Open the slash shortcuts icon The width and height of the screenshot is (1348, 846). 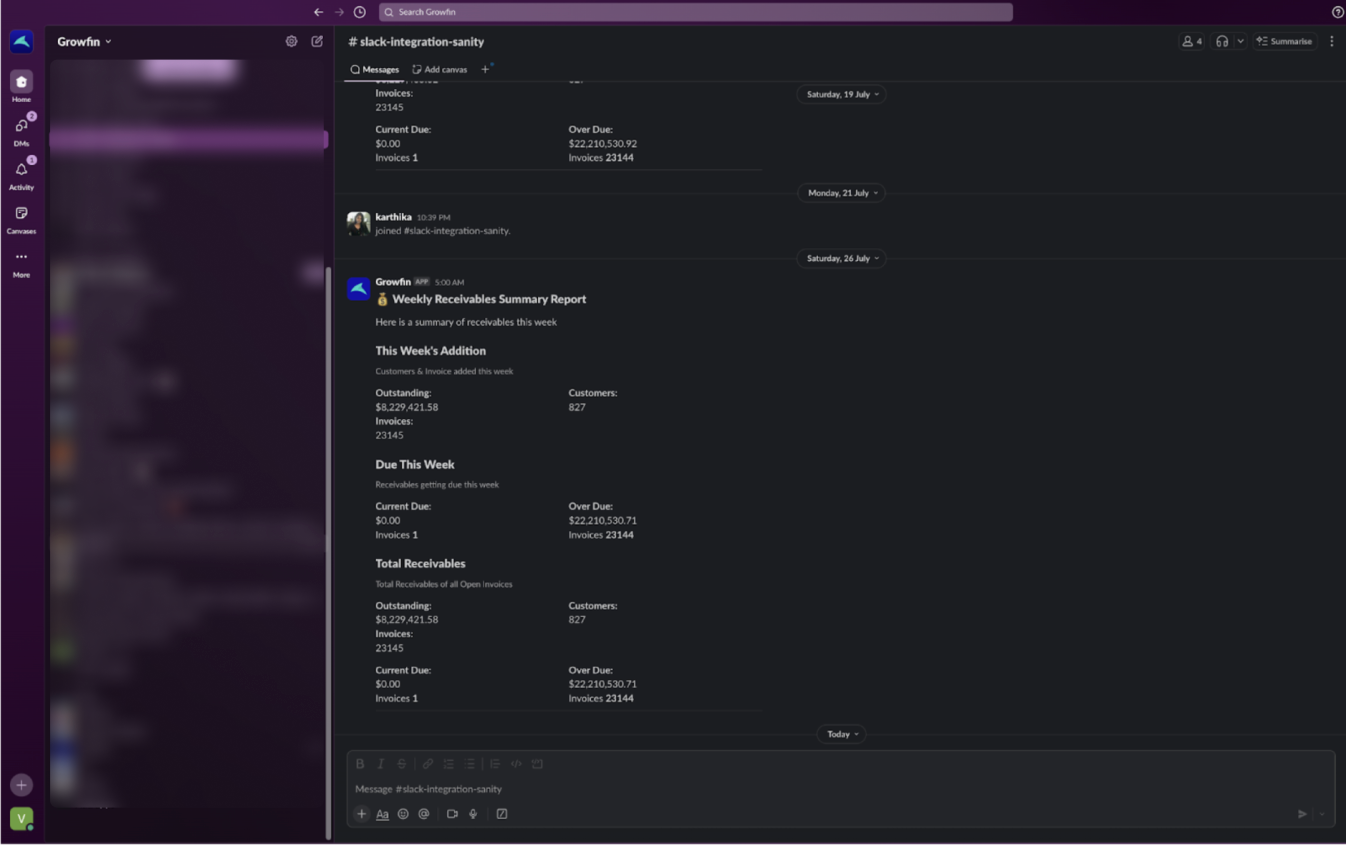point(502,815)
